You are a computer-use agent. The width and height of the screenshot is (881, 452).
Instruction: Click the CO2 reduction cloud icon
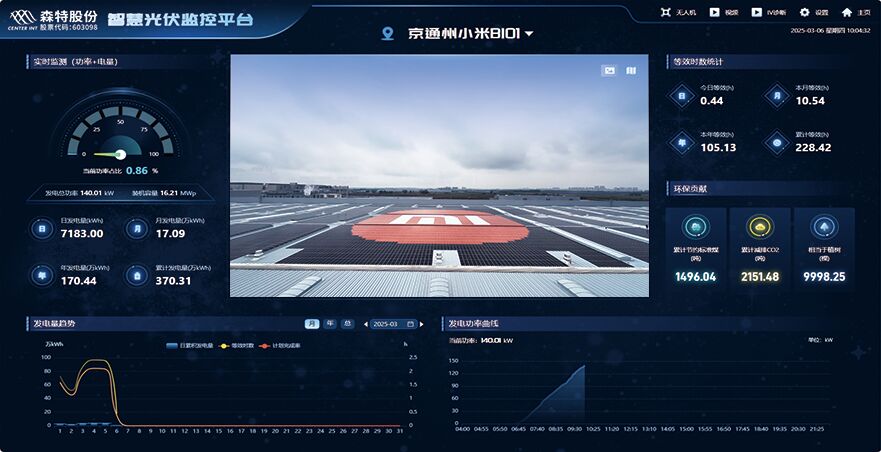coord(759,227)
